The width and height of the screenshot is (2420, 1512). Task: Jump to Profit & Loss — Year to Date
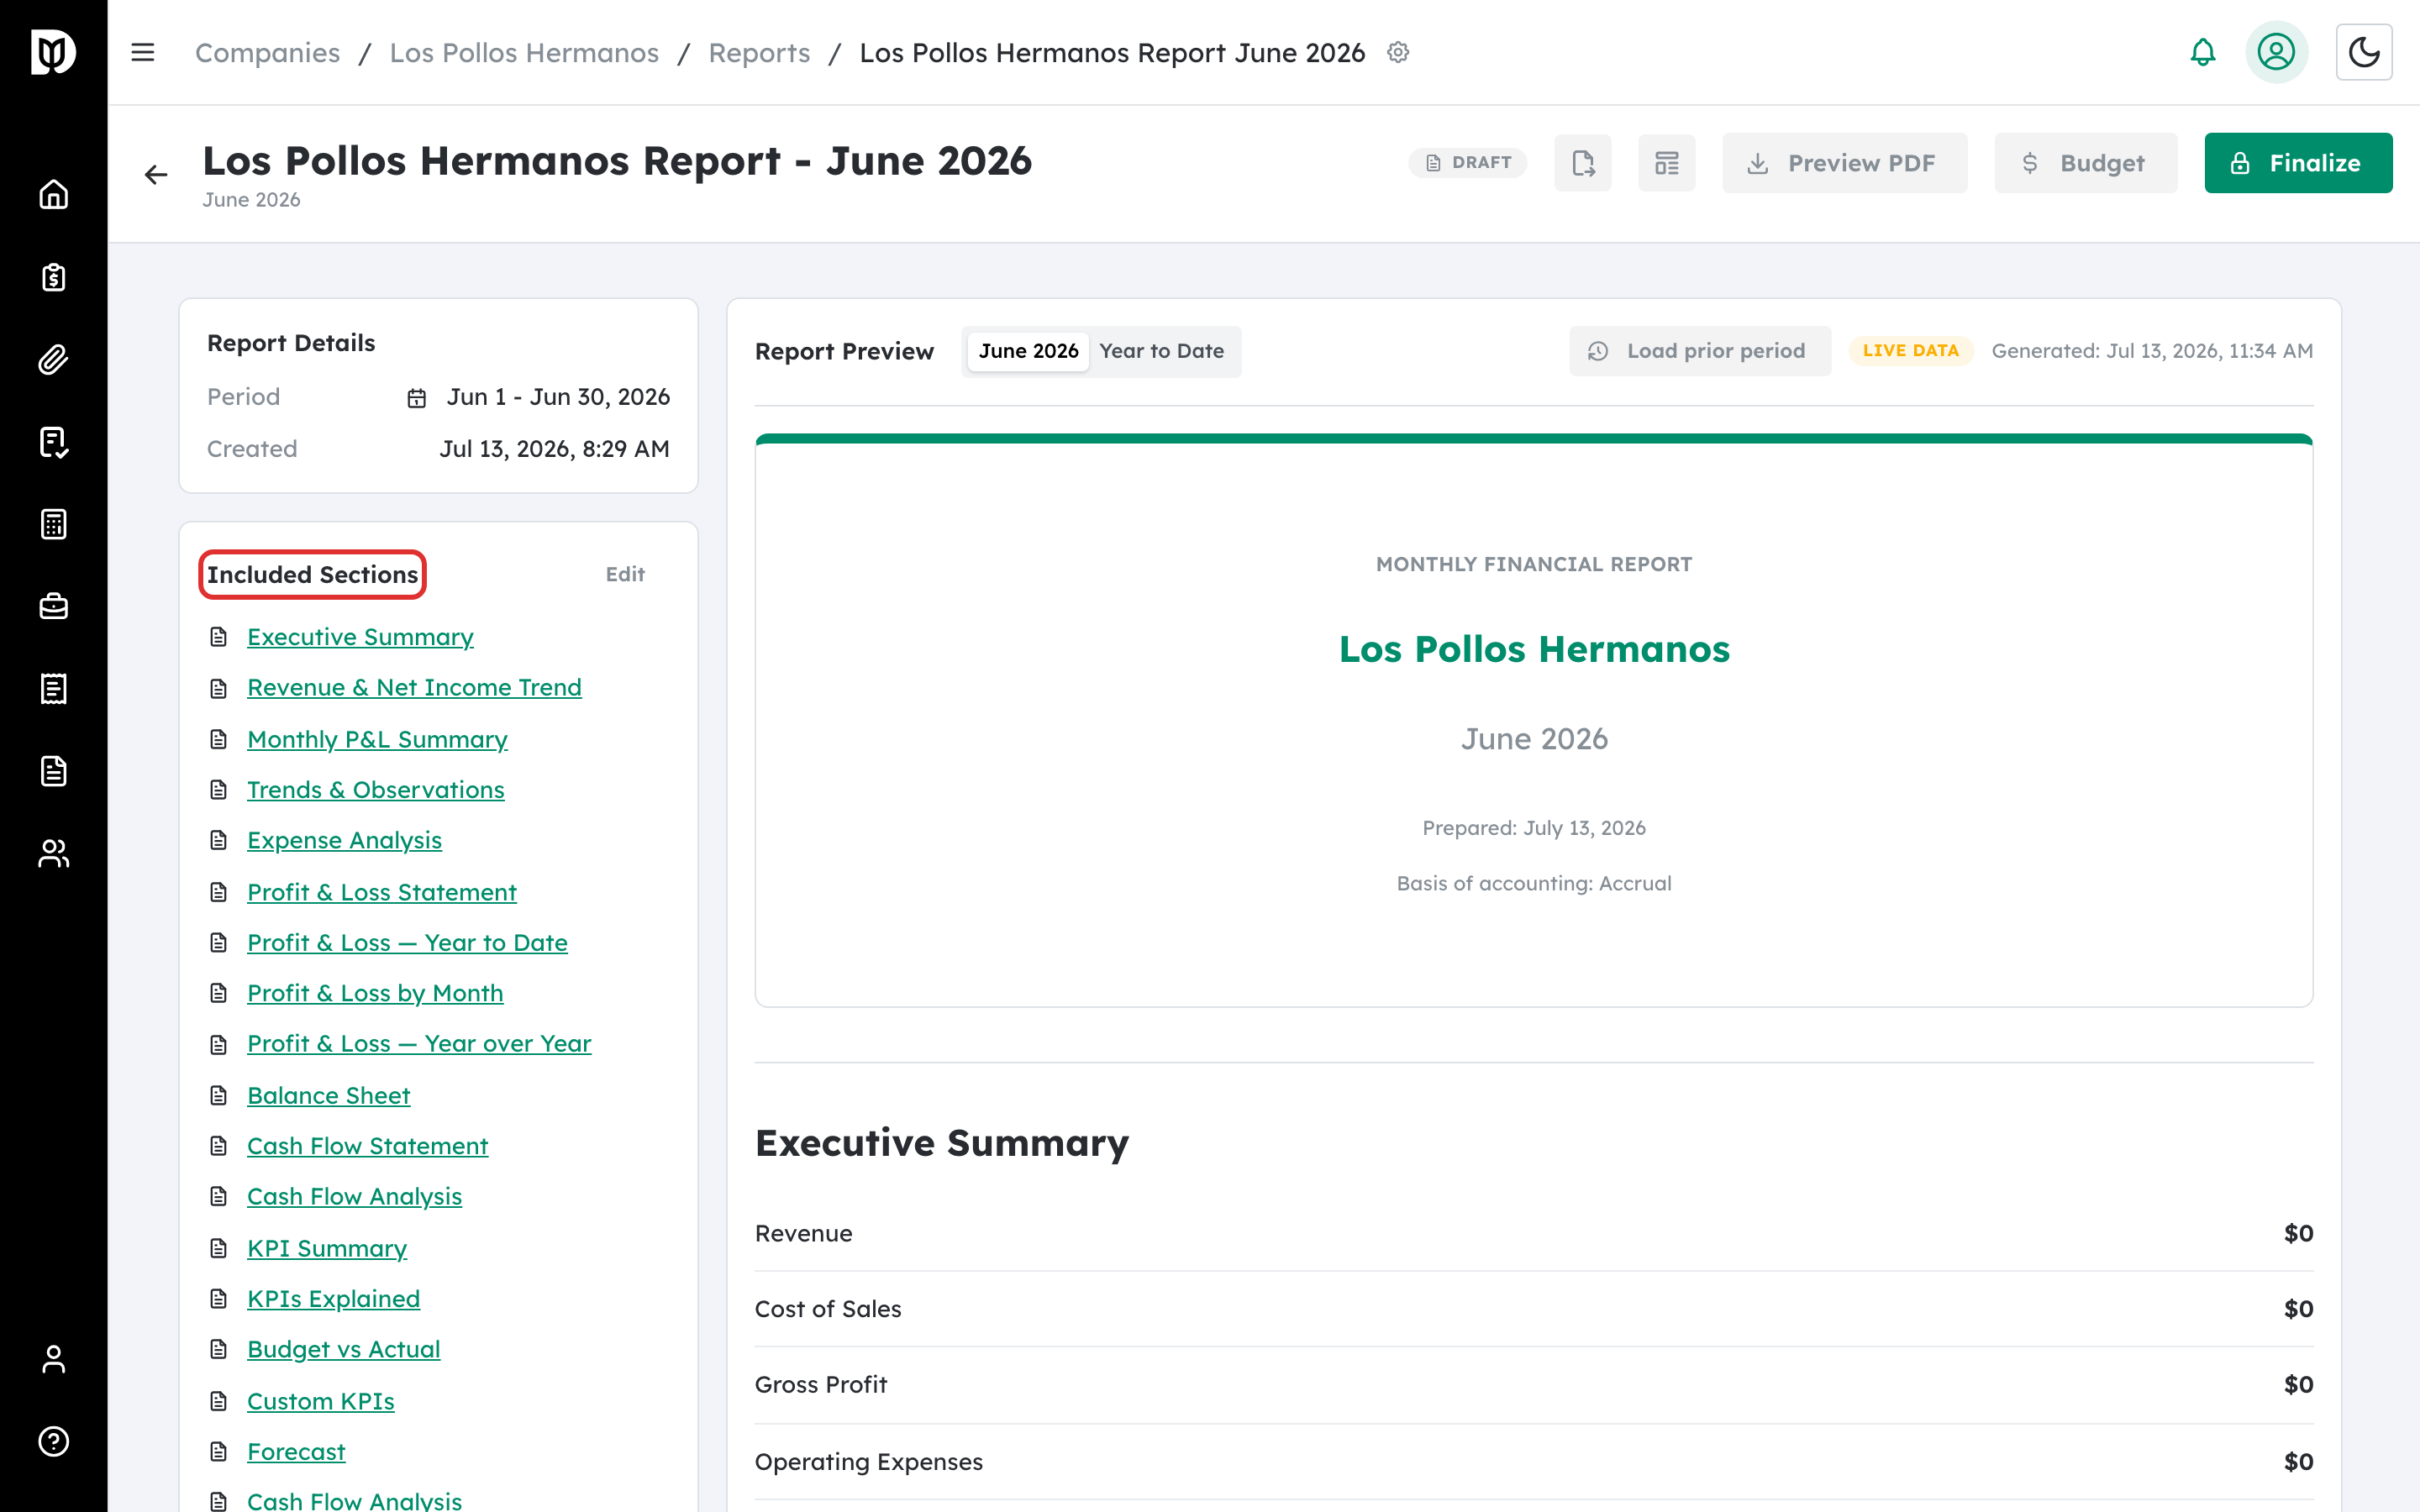pos(407,942)
